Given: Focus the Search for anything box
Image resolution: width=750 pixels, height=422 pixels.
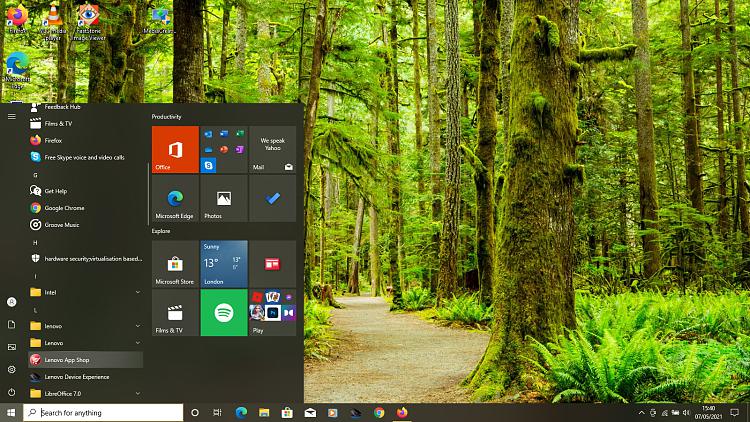Looking at the screenshot, I should point(103,412).
